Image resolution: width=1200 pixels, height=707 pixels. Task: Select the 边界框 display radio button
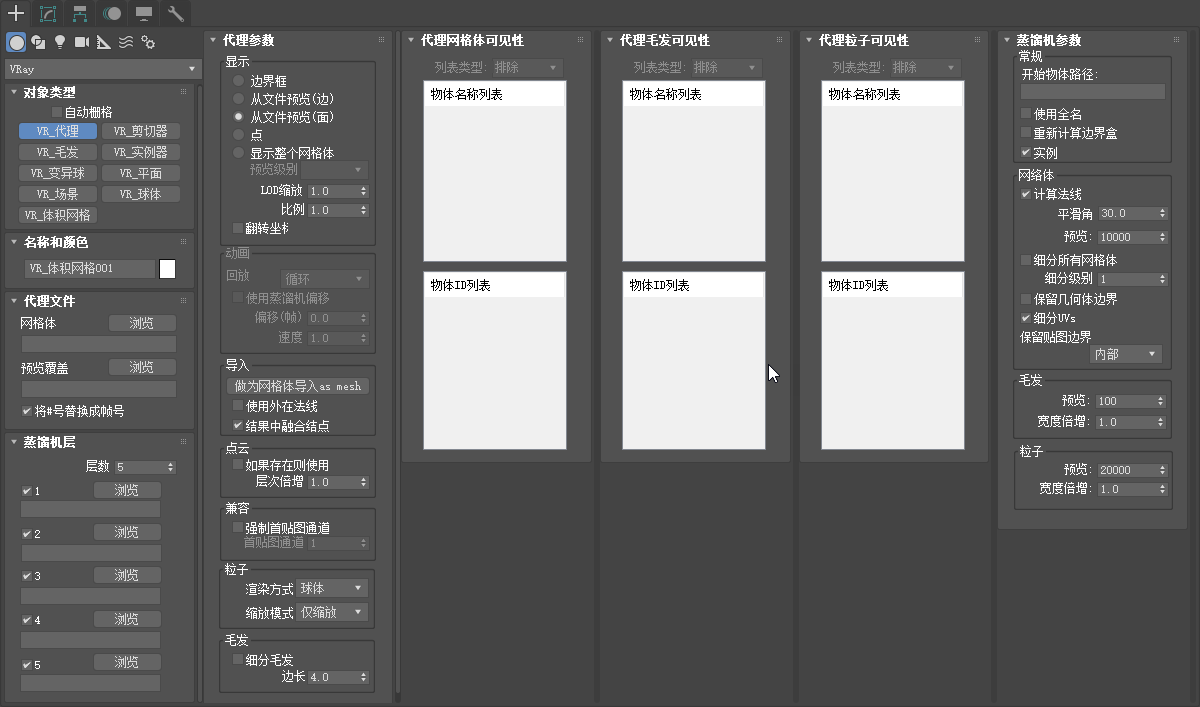(238, 80)
